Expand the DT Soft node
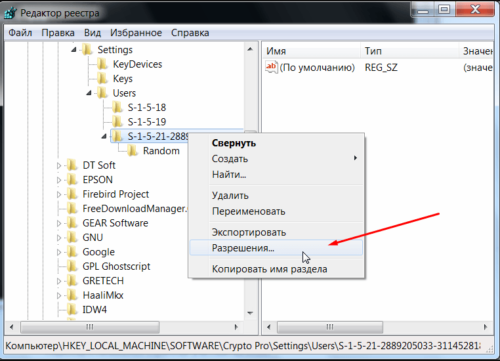 (x=59, y=165)
